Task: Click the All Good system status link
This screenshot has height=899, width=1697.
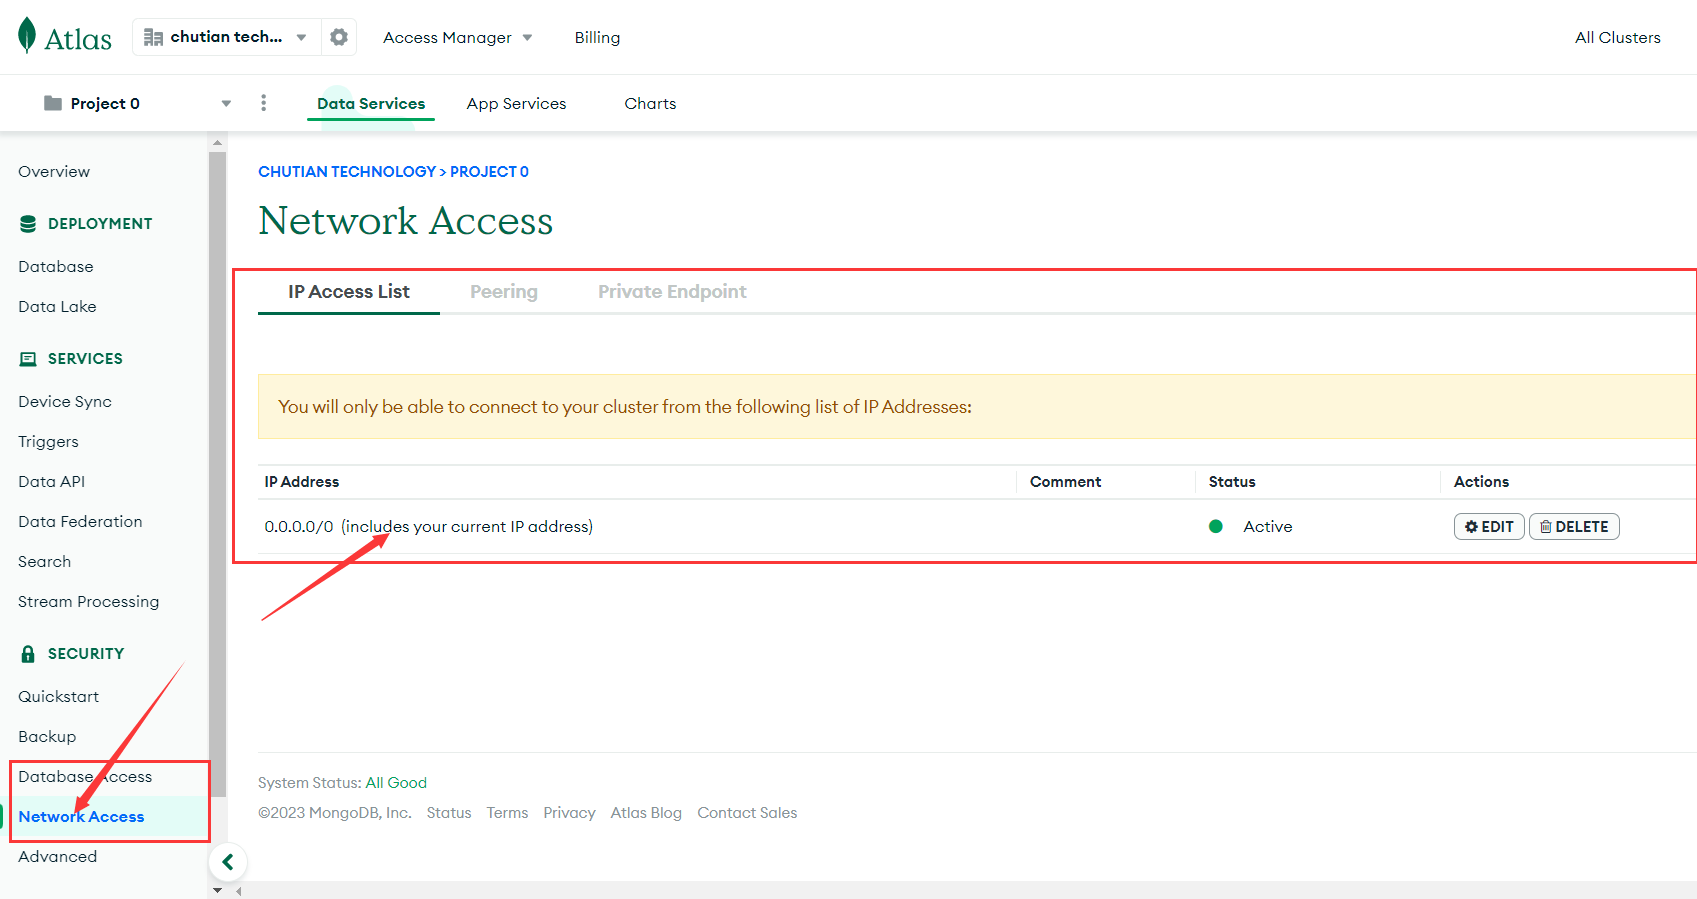Action: click(x=396, y=783)
